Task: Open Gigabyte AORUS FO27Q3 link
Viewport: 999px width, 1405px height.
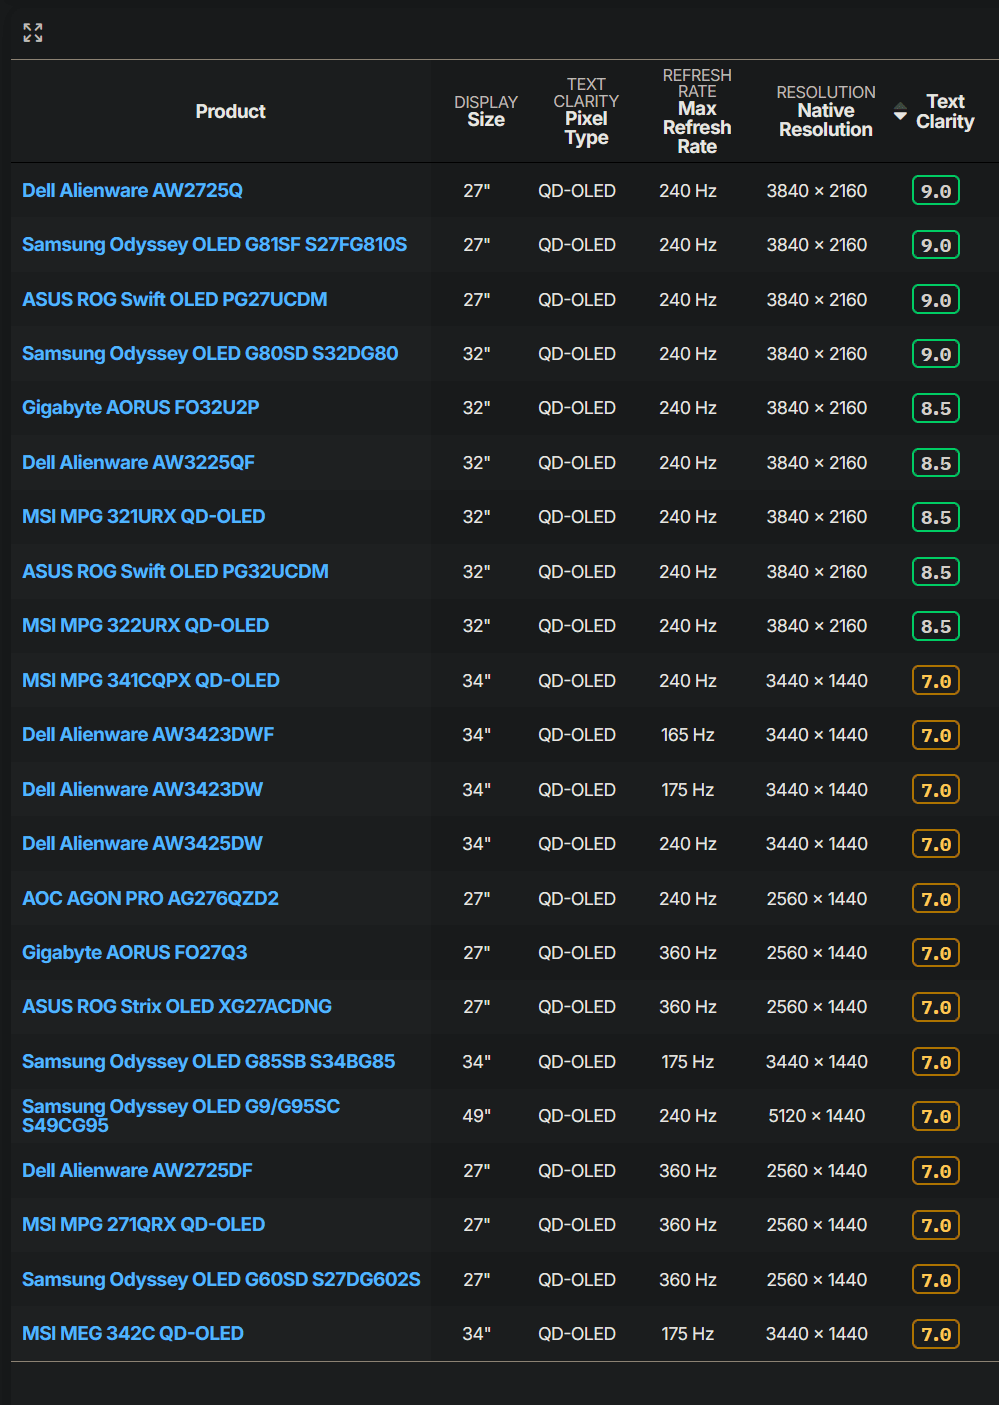Action: (x=135, y=952)
